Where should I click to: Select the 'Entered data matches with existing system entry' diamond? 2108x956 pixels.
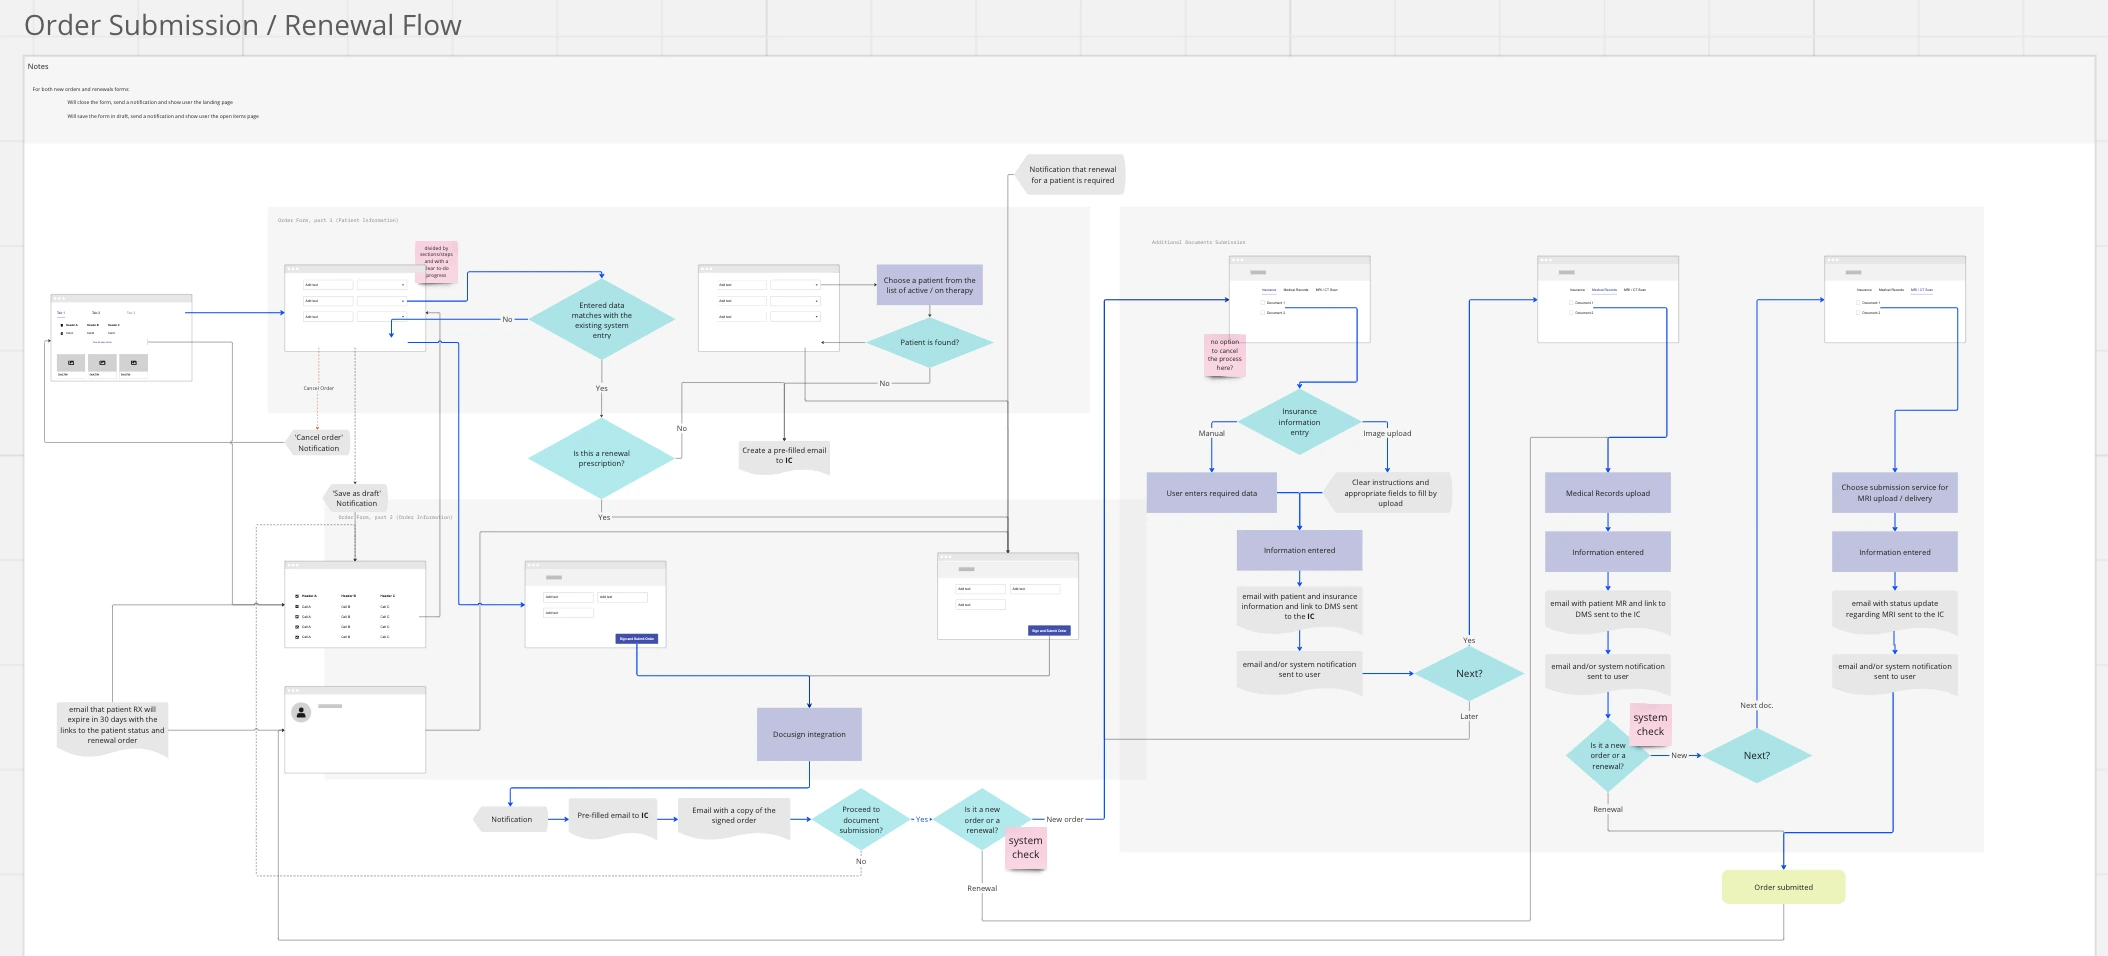click(x=601, y=320)
